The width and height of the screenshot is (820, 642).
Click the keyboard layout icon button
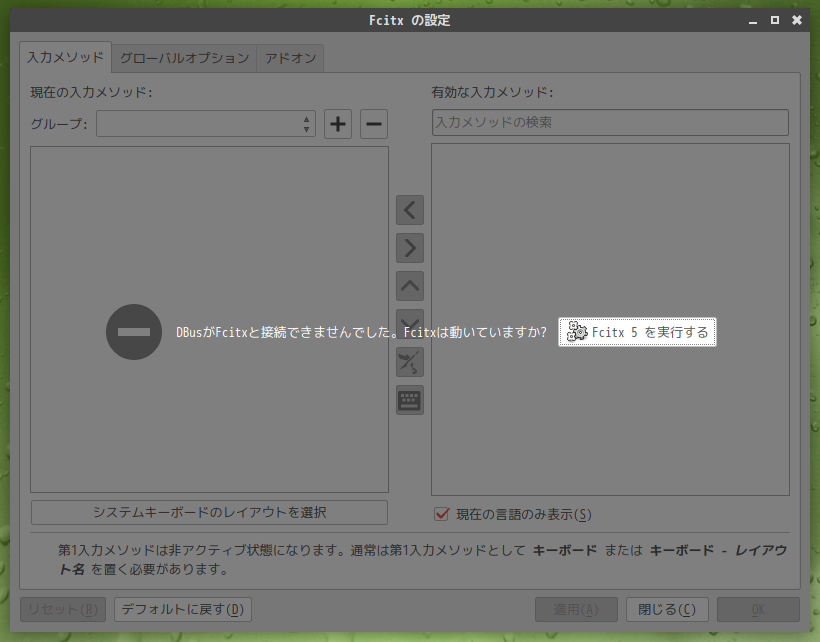click(x=410, y=400)
